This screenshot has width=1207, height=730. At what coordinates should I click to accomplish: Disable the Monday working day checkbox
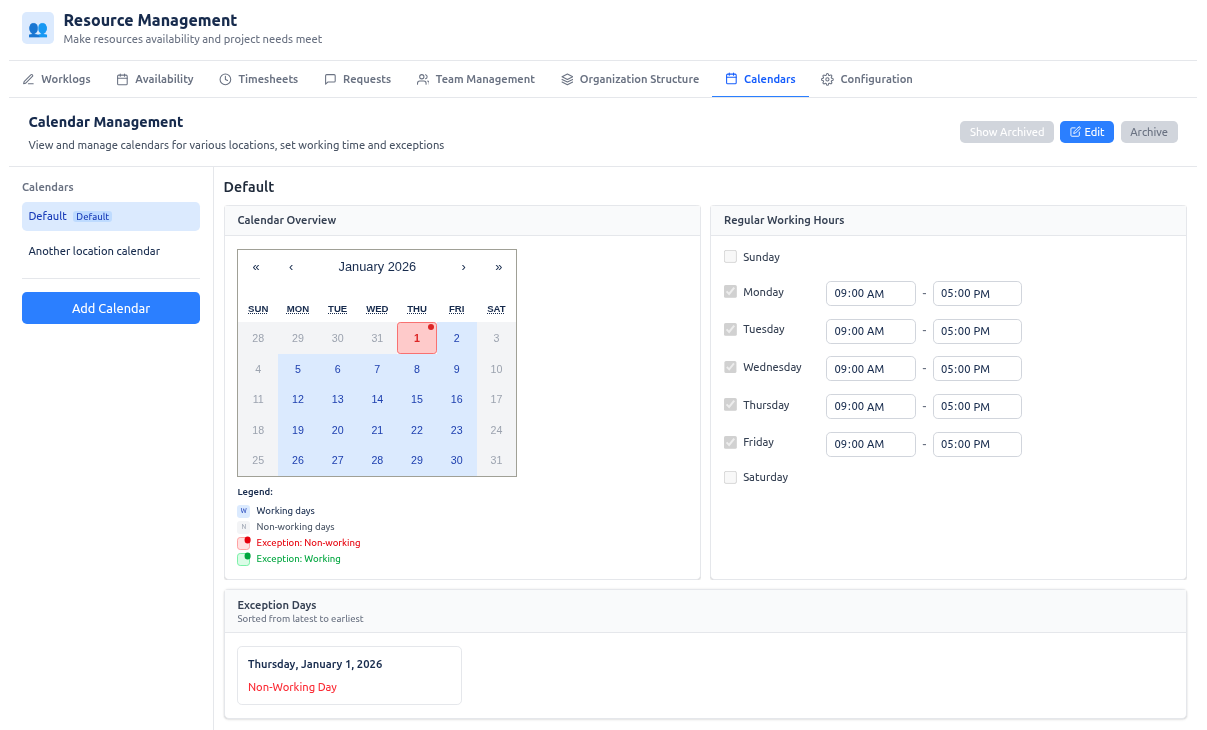(x=730, y=291)
